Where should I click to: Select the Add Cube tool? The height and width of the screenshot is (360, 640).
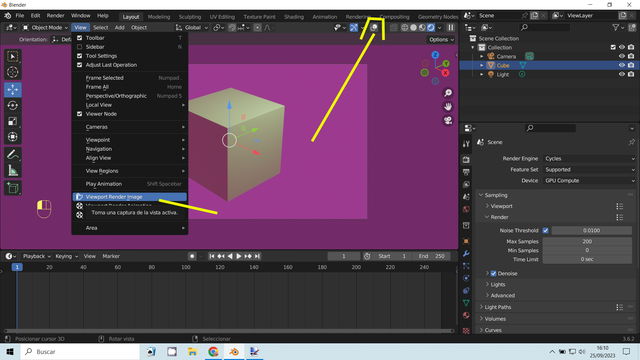(13, 188)
